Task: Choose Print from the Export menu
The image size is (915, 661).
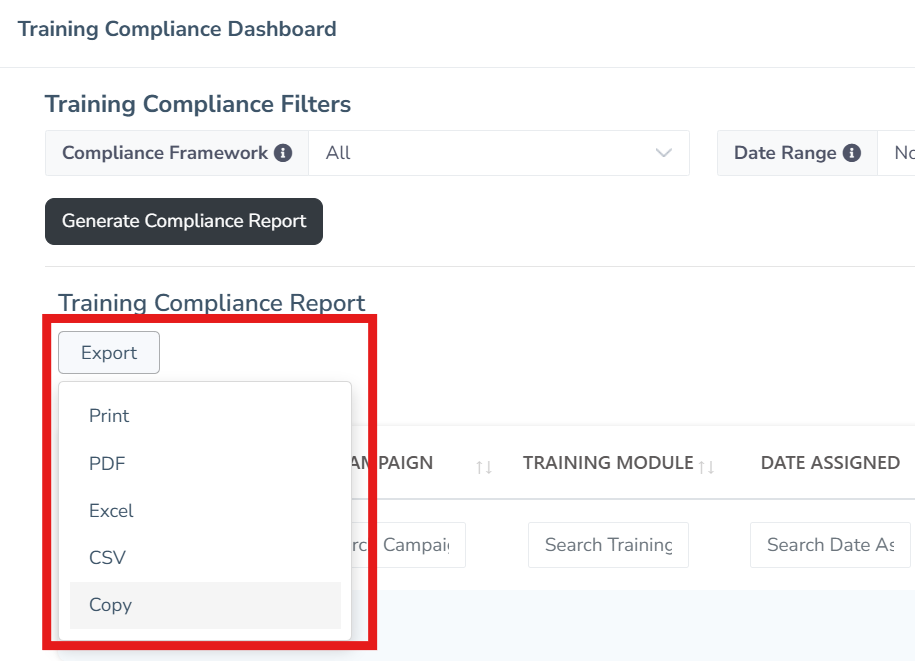Action: tap(109, 416)
